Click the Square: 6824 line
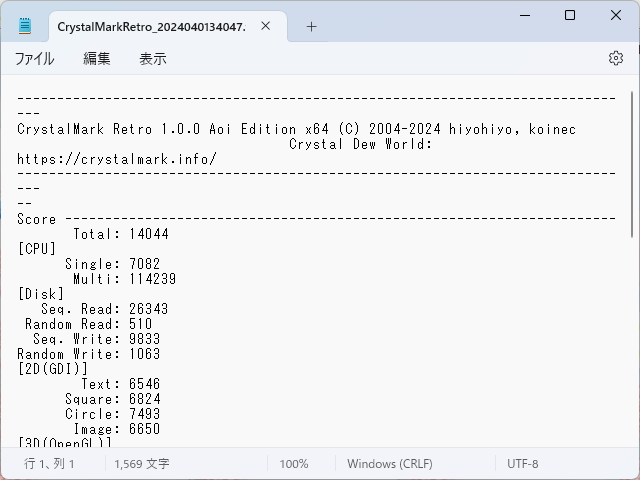 (113, 399)
